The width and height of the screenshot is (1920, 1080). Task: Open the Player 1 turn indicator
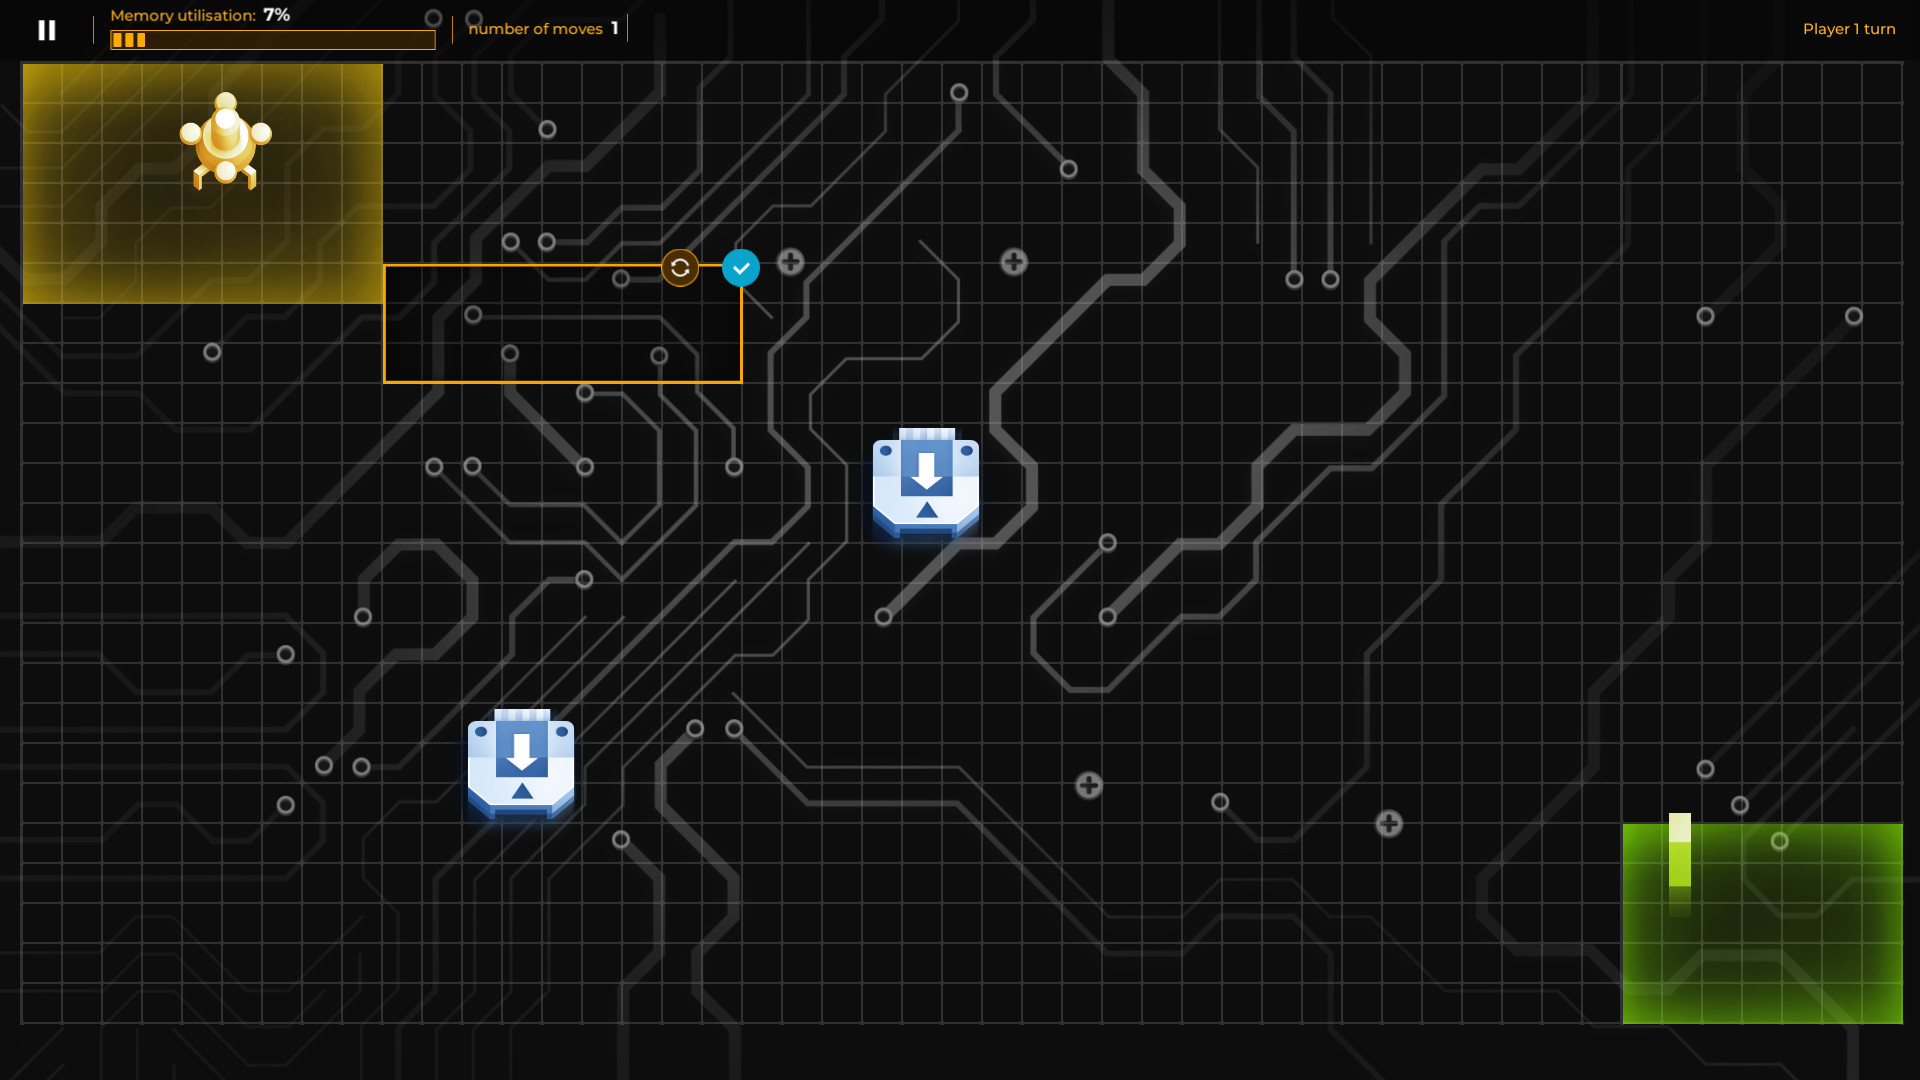1848,29
